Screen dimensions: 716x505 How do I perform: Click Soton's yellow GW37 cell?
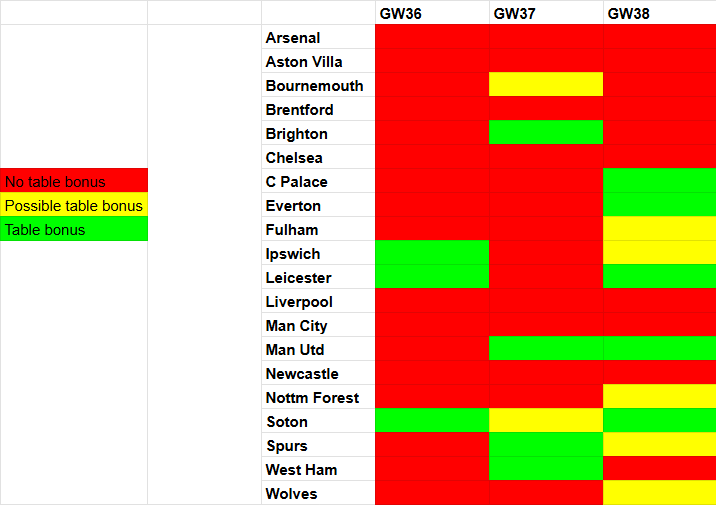tap(546, 422)
